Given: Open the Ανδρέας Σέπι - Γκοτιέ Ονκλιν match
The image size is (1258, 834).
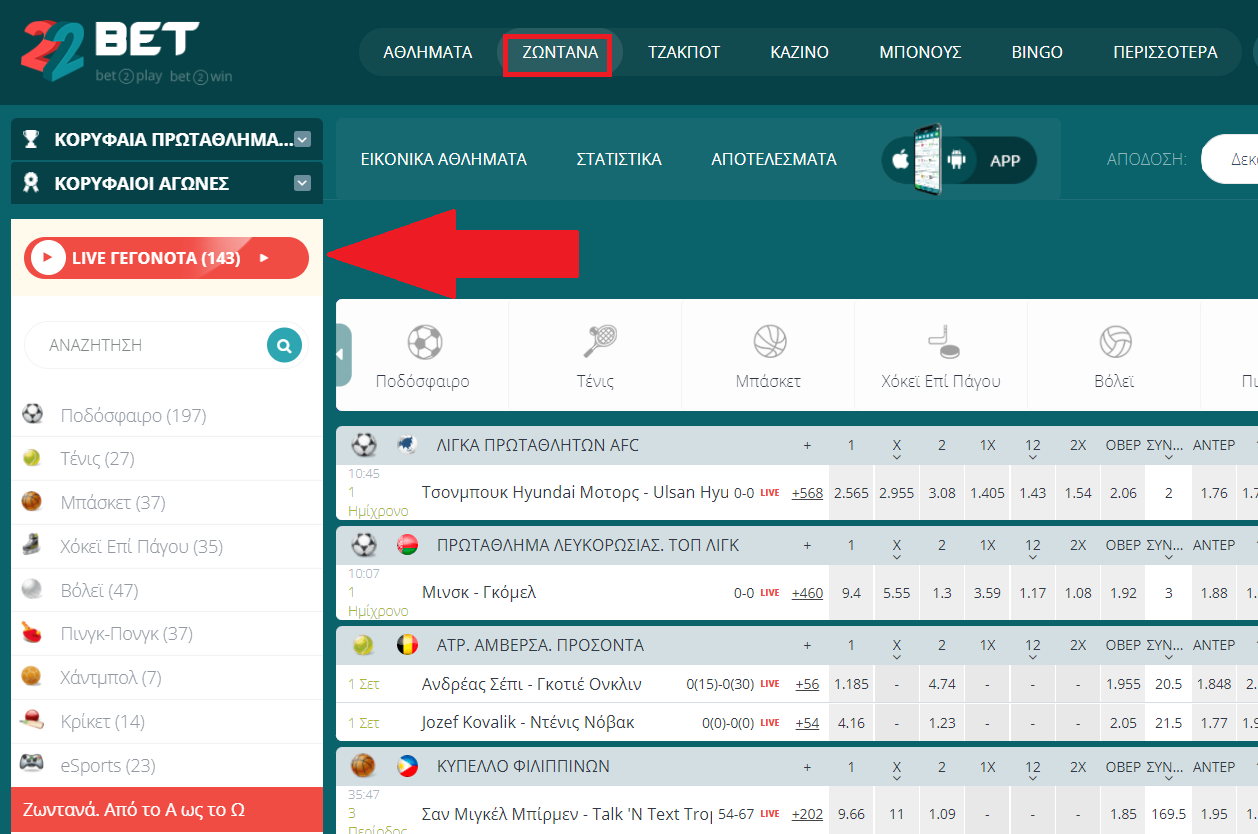Looking at the screenshot, I should 532,684.
